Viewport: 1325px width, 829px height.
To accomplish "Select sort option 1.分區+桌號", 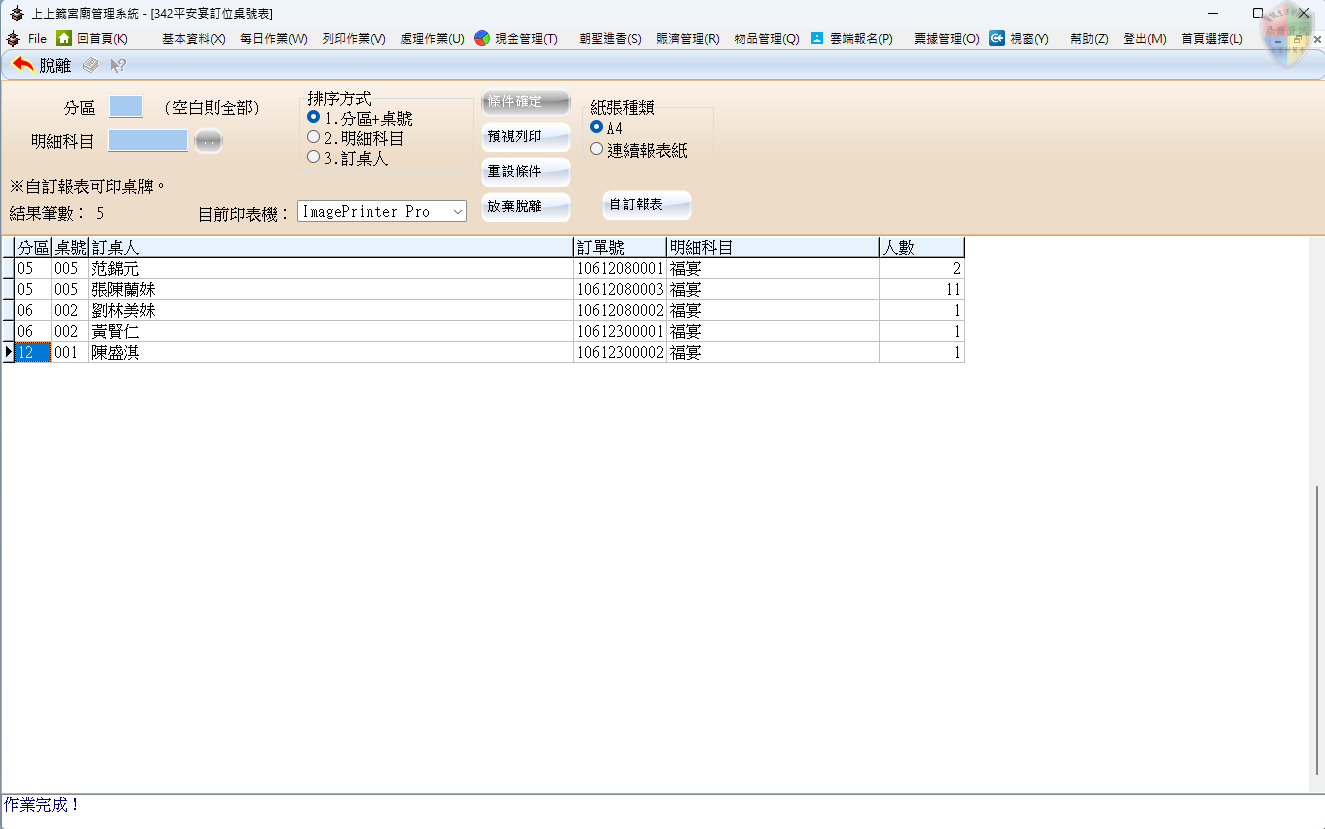I will [x=314, y=118].
